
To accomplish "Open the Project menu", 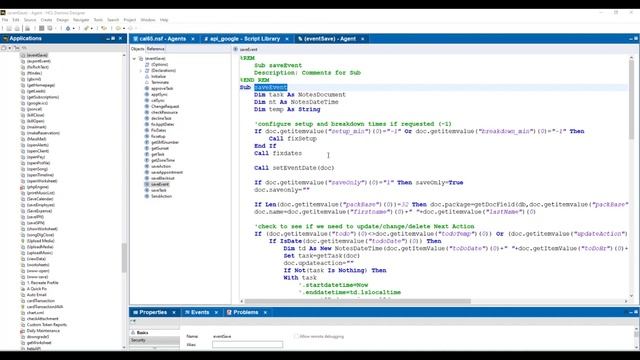I will 130,20.
